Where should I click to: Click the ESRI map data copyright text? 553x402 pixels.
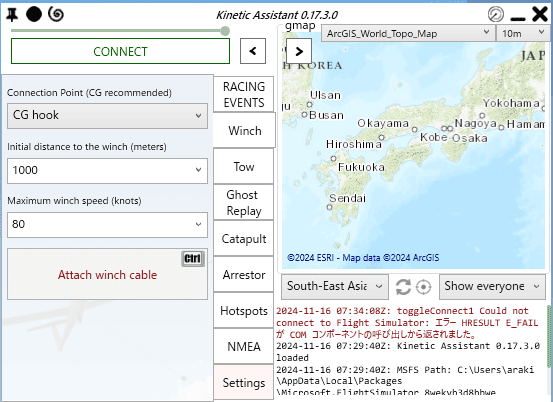(x=363, y=258)
